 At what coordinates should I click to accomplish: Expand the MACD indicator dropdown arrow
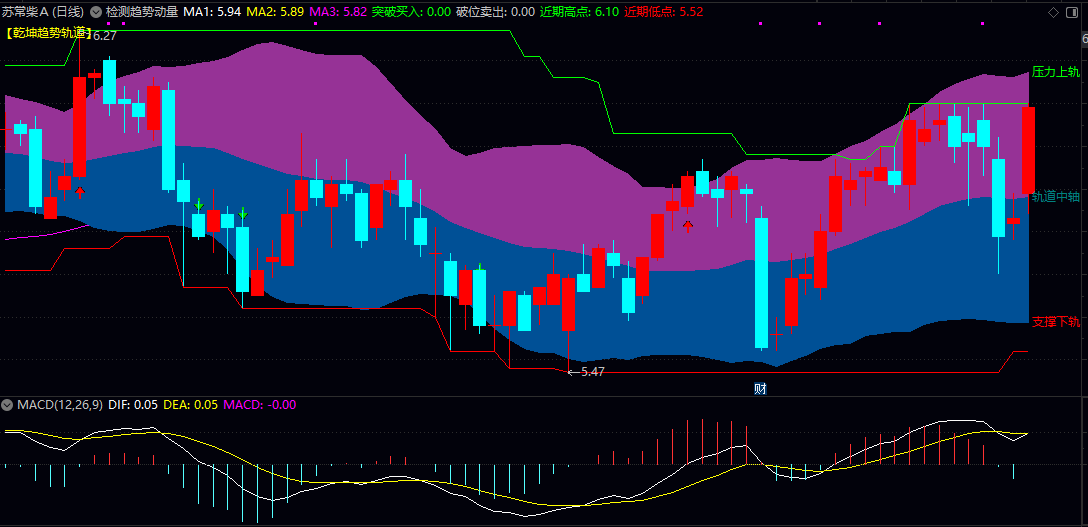tap(8, 404)
